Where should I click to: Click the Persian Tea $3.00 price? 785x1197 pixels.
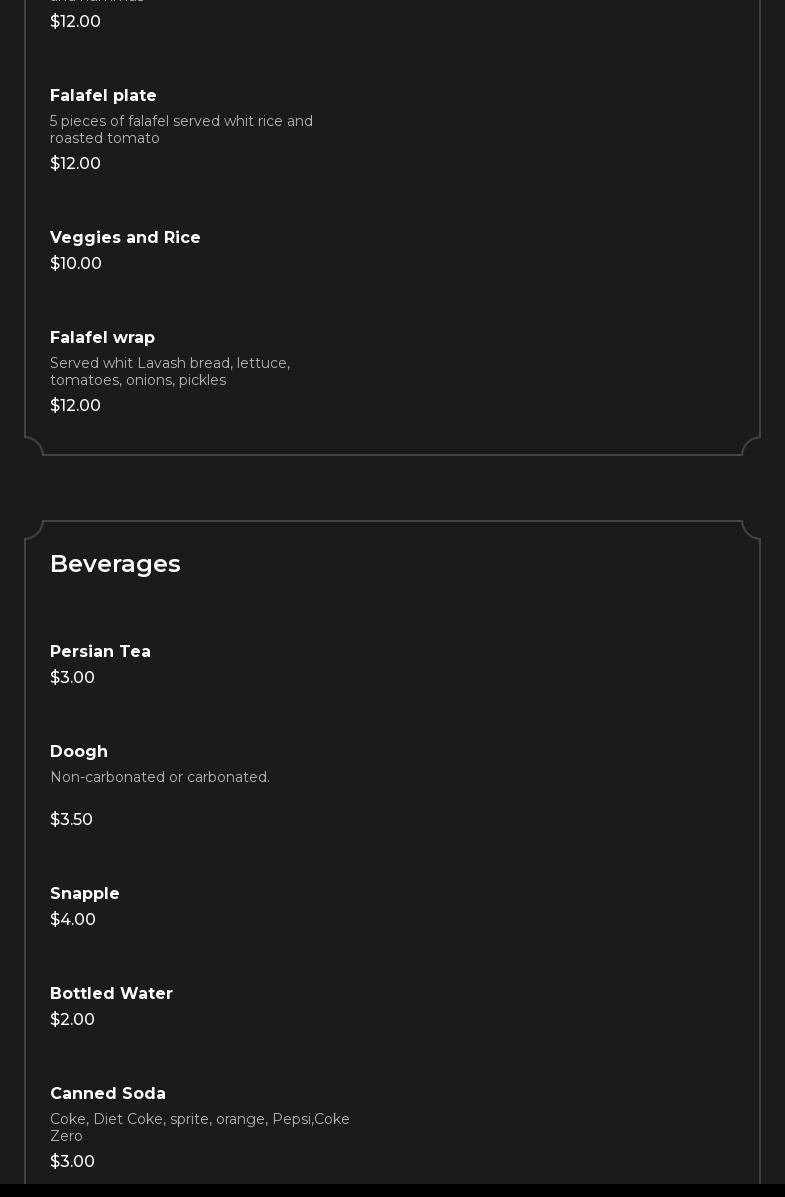tap(72, 678)
